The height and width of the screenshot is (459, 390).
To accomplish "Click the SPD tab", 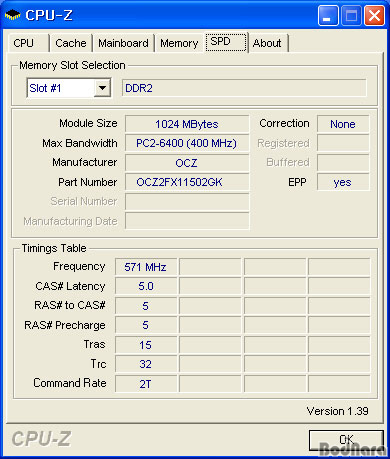I will (226, 42).
